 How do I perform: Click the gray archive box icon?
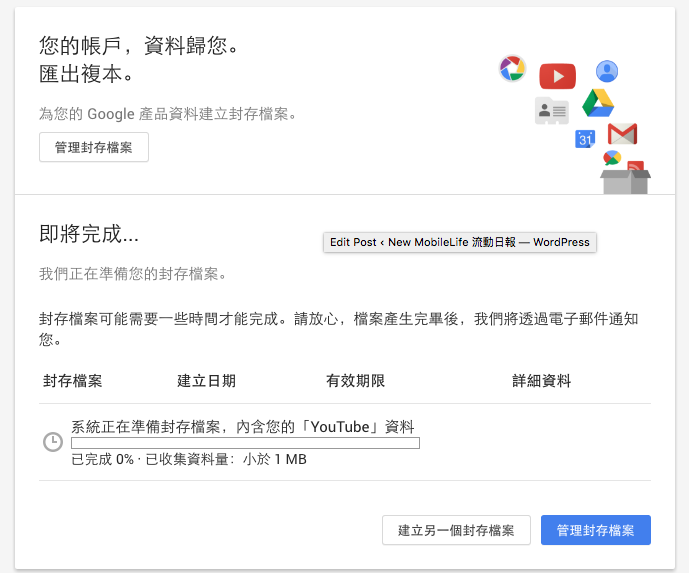click(625, 182)
